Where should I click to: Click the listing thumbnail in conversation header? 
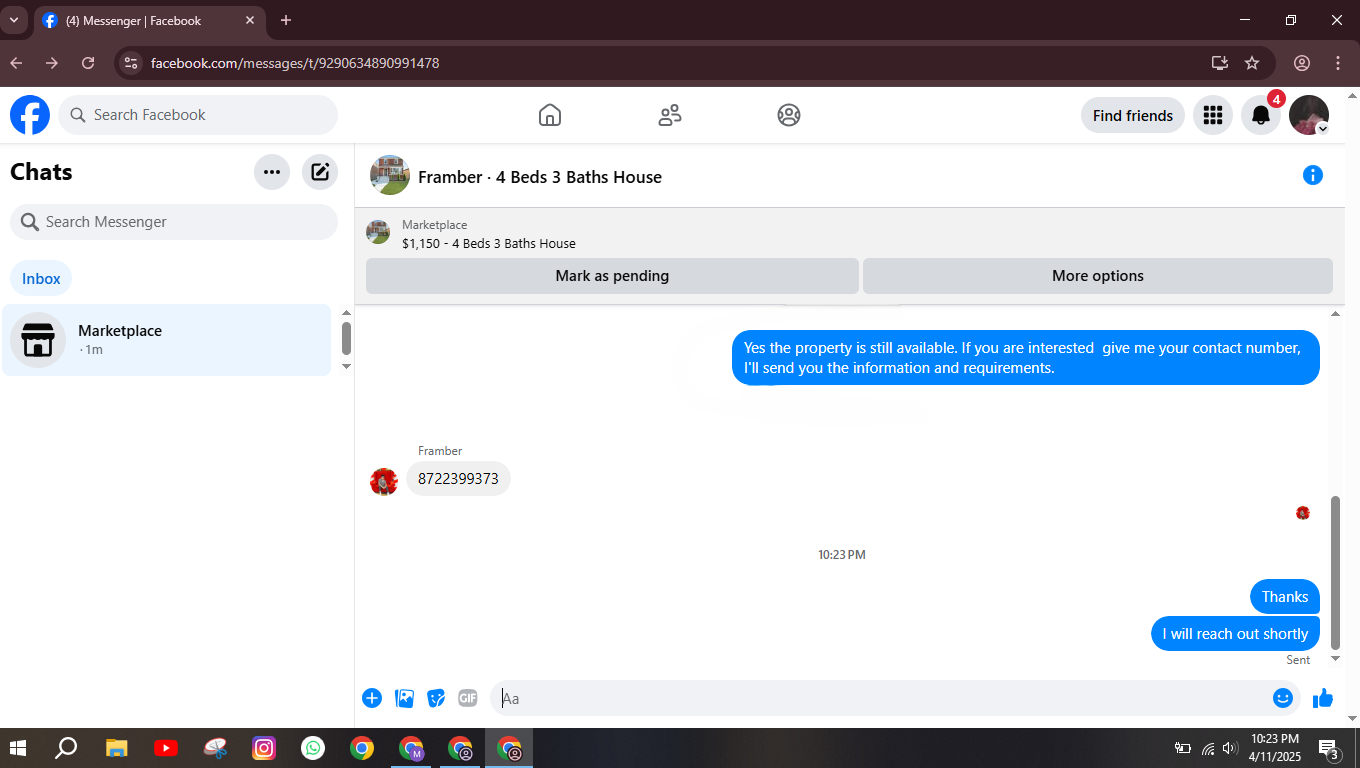click(x=390, y=175)
